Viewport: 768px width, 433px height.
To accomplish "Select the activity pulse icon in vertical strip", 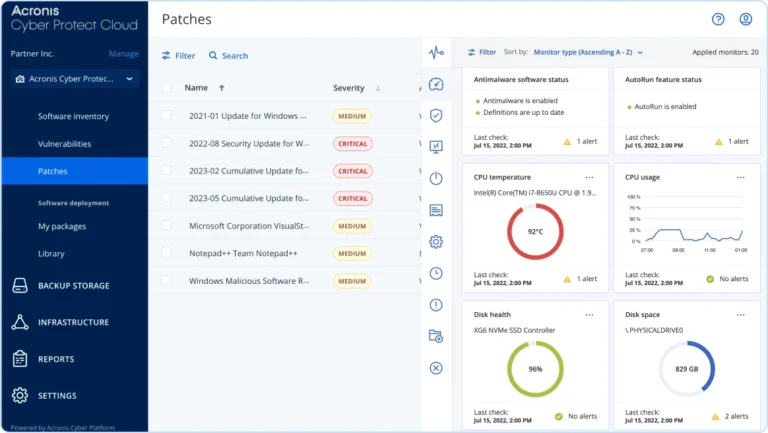I will (436, 52).
